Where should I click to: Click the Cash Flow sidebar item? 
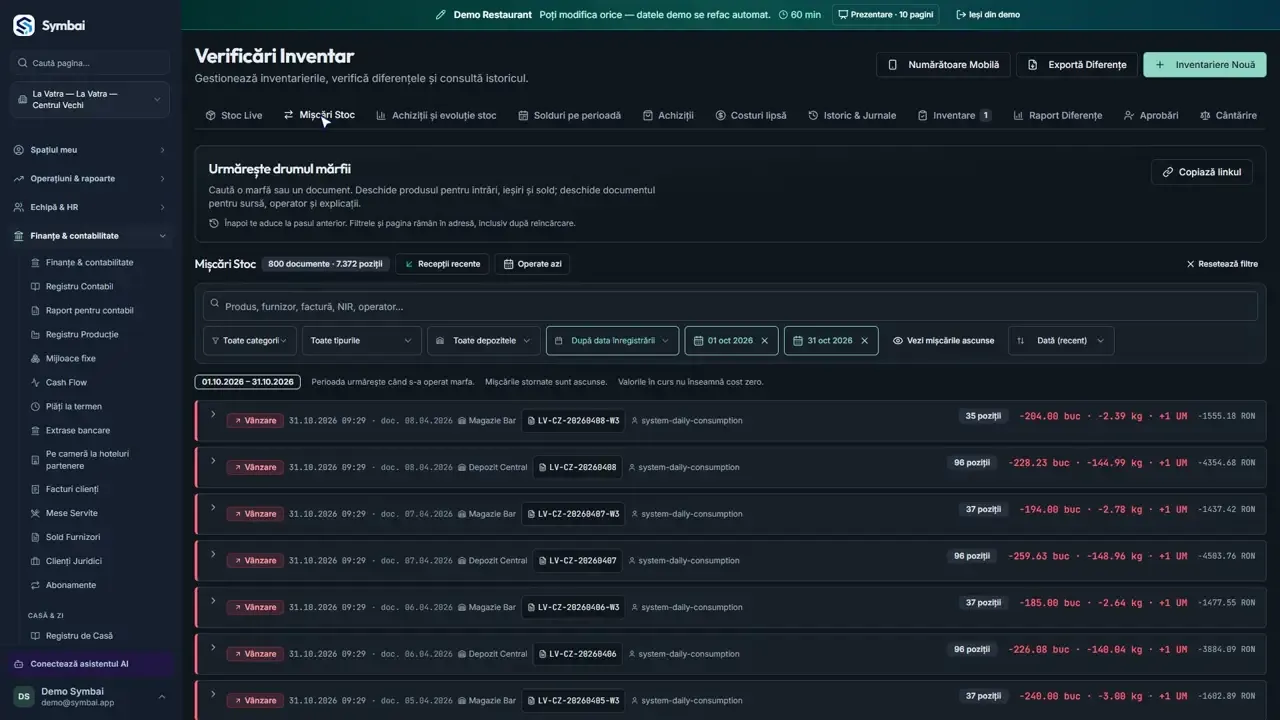[x=66, y=383]
